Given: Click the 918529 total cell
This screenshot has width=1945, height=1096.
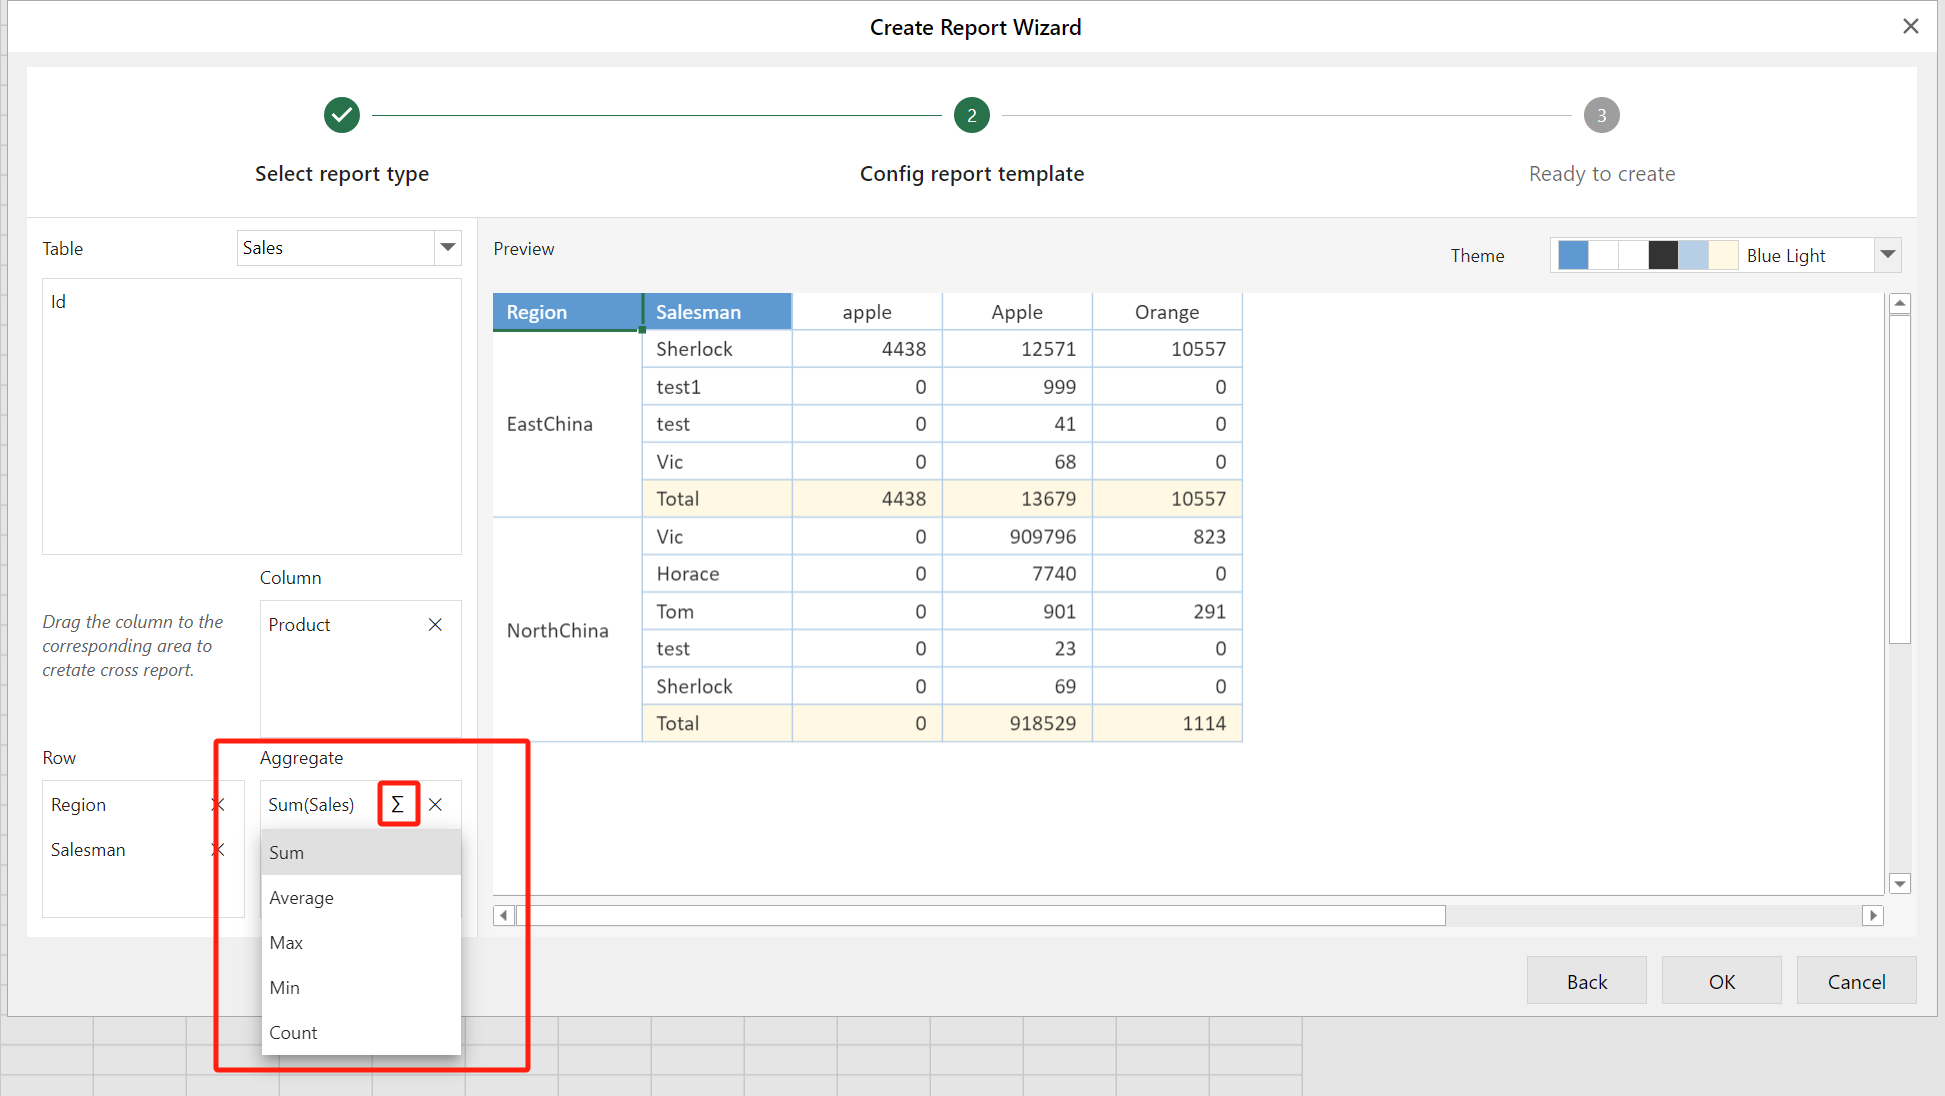Looking at the screenshot, I should [x=1017, y=724].
